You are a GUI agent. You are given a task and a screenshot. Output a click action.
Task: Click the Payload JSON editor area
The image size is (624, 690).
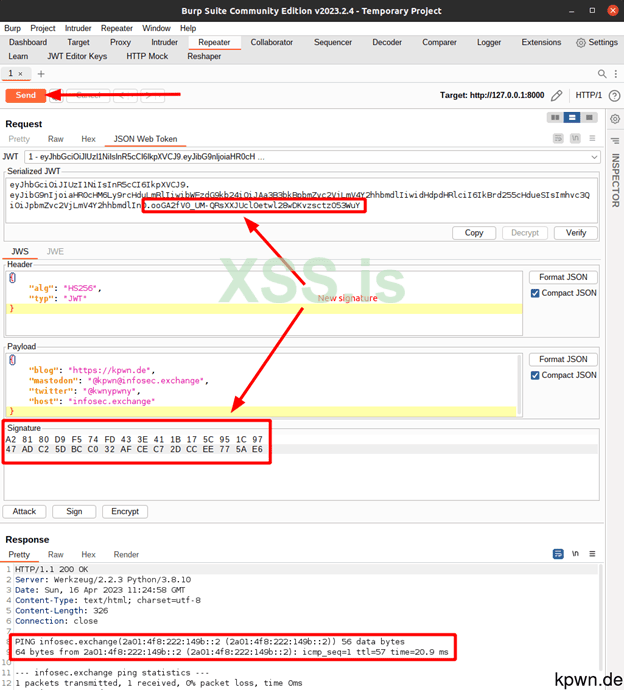(x=263, y=385)
